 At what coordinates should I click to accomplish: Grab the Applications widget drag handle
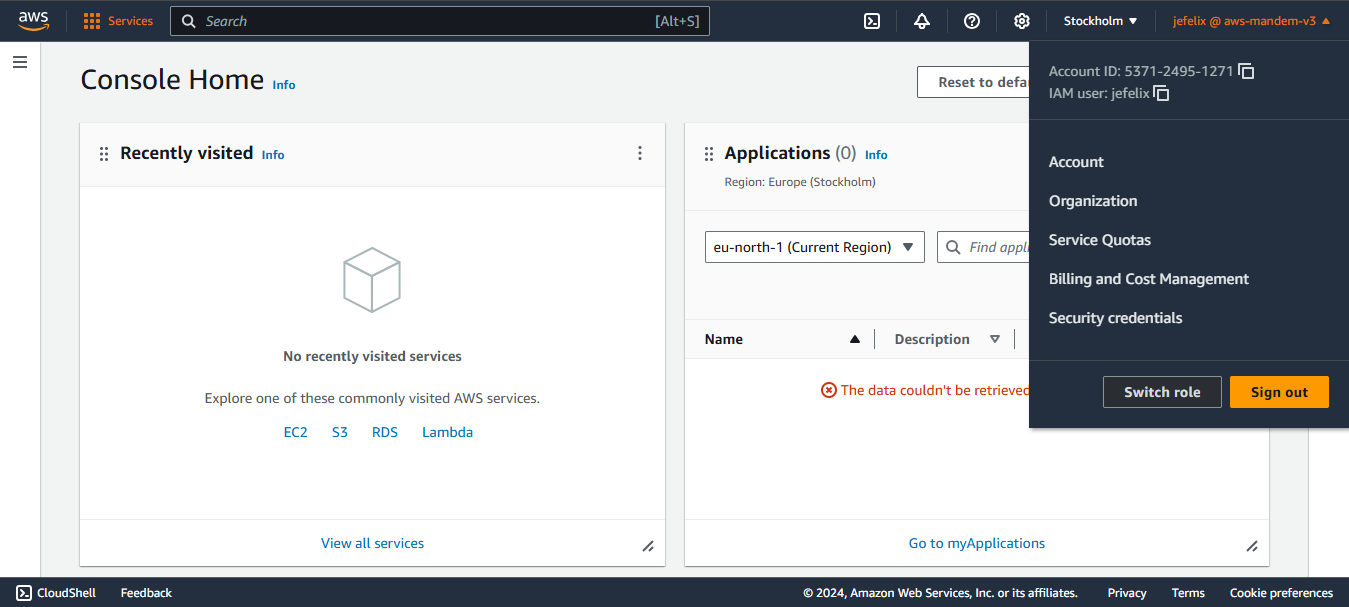click(709, 154)
